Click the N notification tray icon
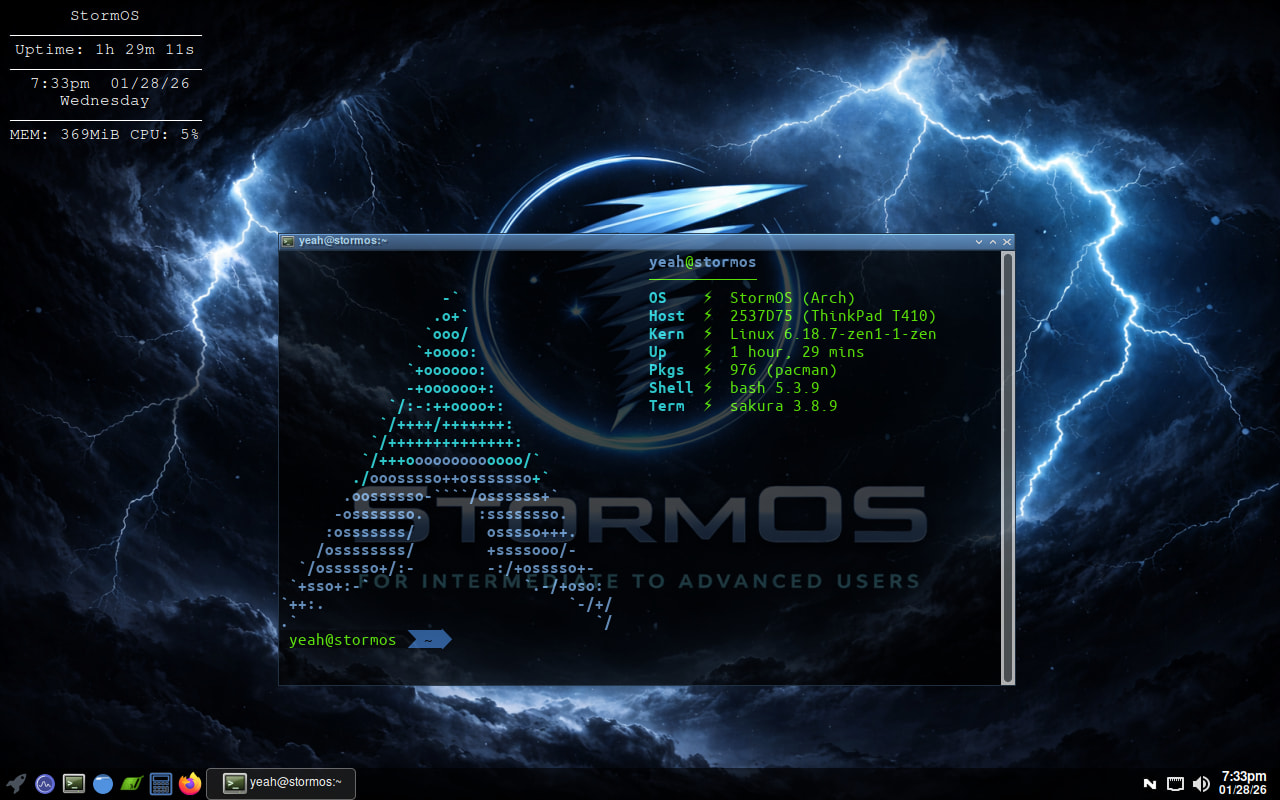This screenshot has width=1280, height=800. [x=1149, y=784]
